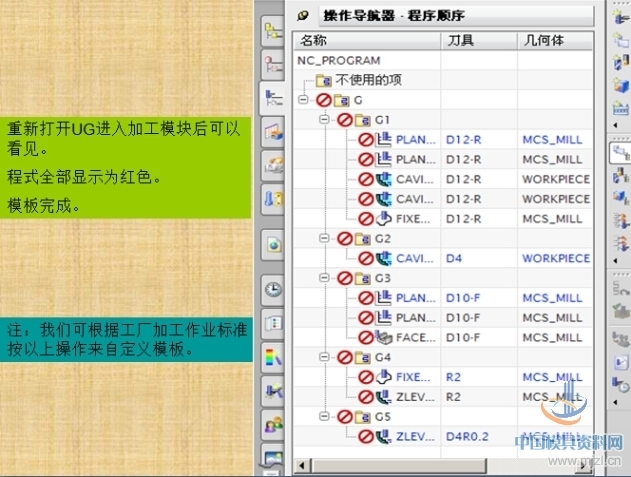Click the clock-shaped History sidebar tab
The width and height of the screenshot is (631, 477).
(x=272, y=289)
